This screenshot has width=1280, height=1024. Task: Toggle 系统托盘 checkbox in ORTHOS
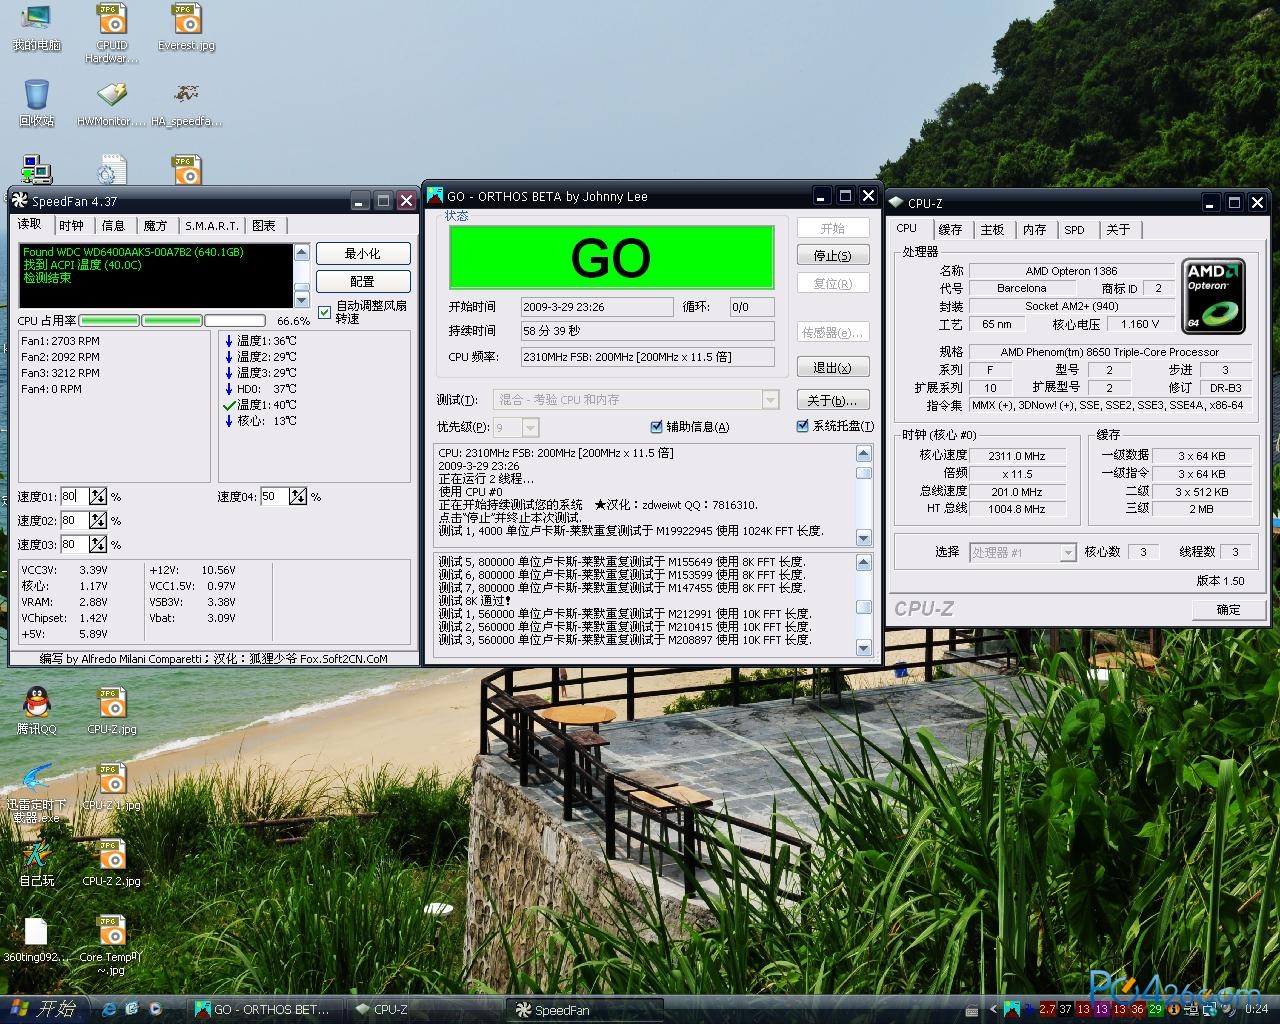click(x=802, y=426)
